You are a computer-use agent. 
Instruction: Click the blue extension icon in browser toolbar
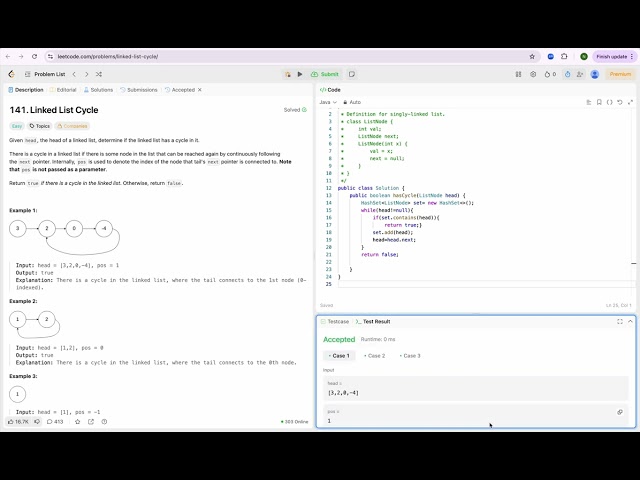(551, 57)
